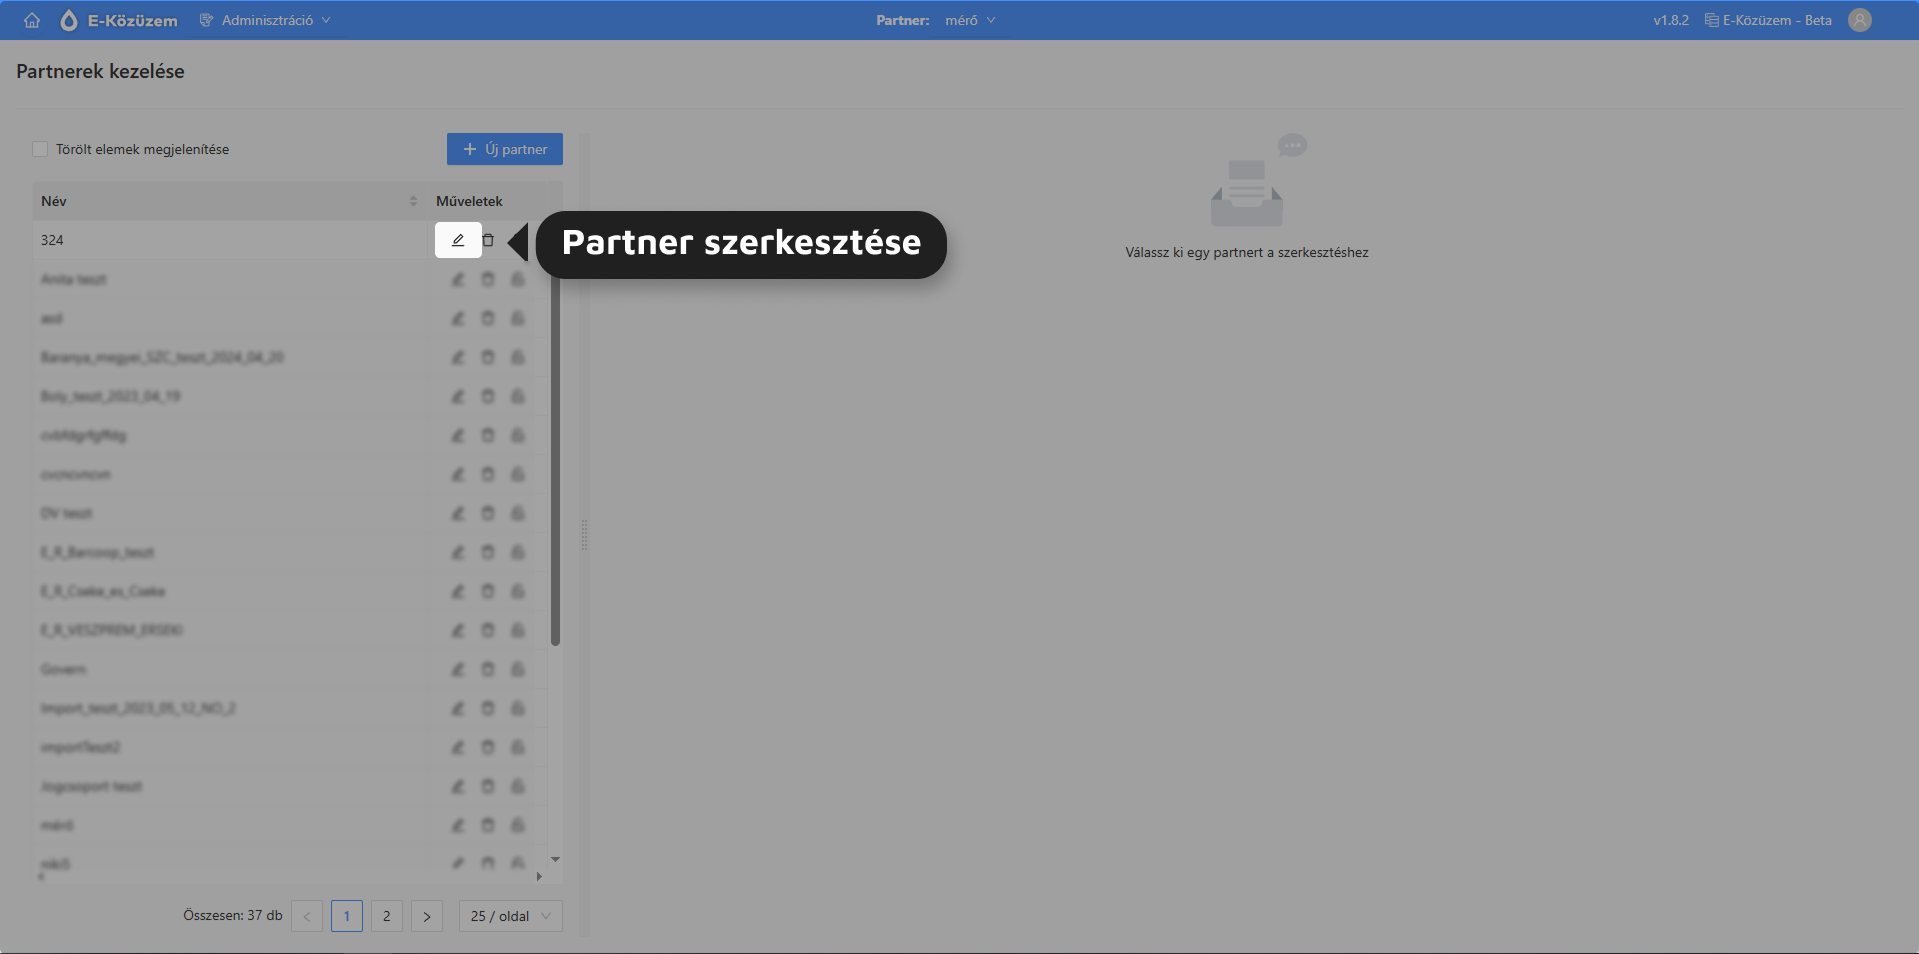Select page 1 in the pagination
Viewport: 1919px width, 954px height.
(x=347, y=916)
